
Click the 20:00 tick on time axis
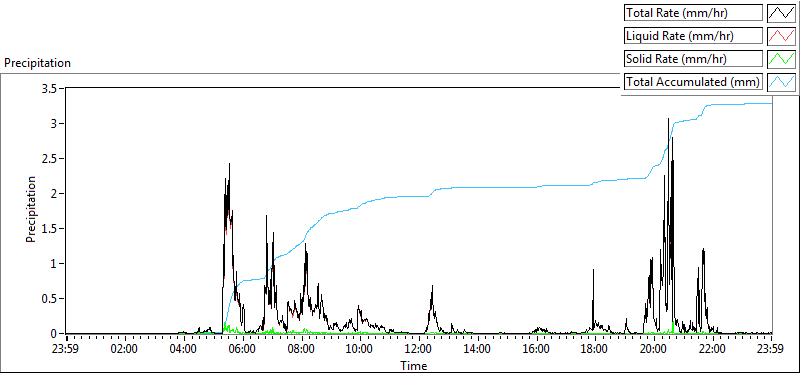pyautogui.click(x=654, y=350)
